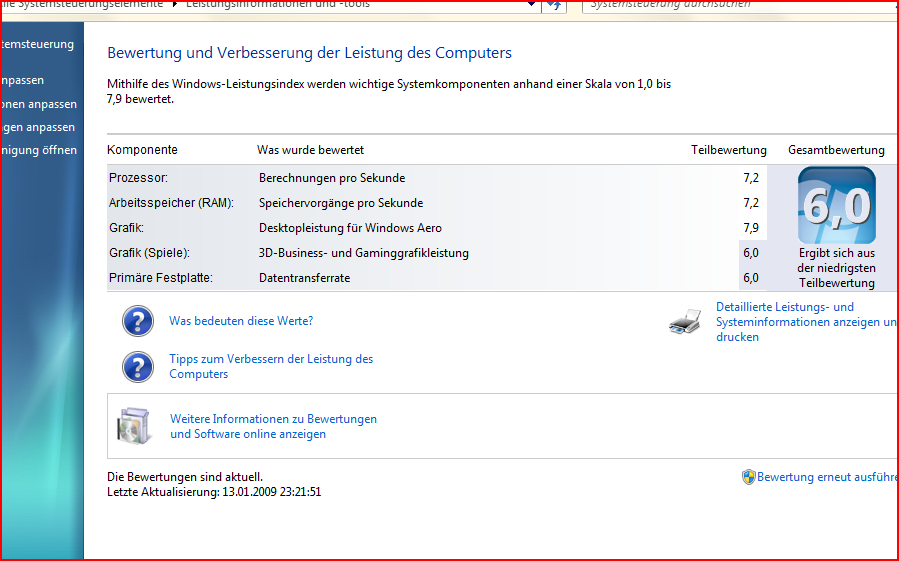The height and width of the screenshot is (561, 899).
Task: Click the sidebar link ending in 'onen anpassen'
Action: pos(40,104)
